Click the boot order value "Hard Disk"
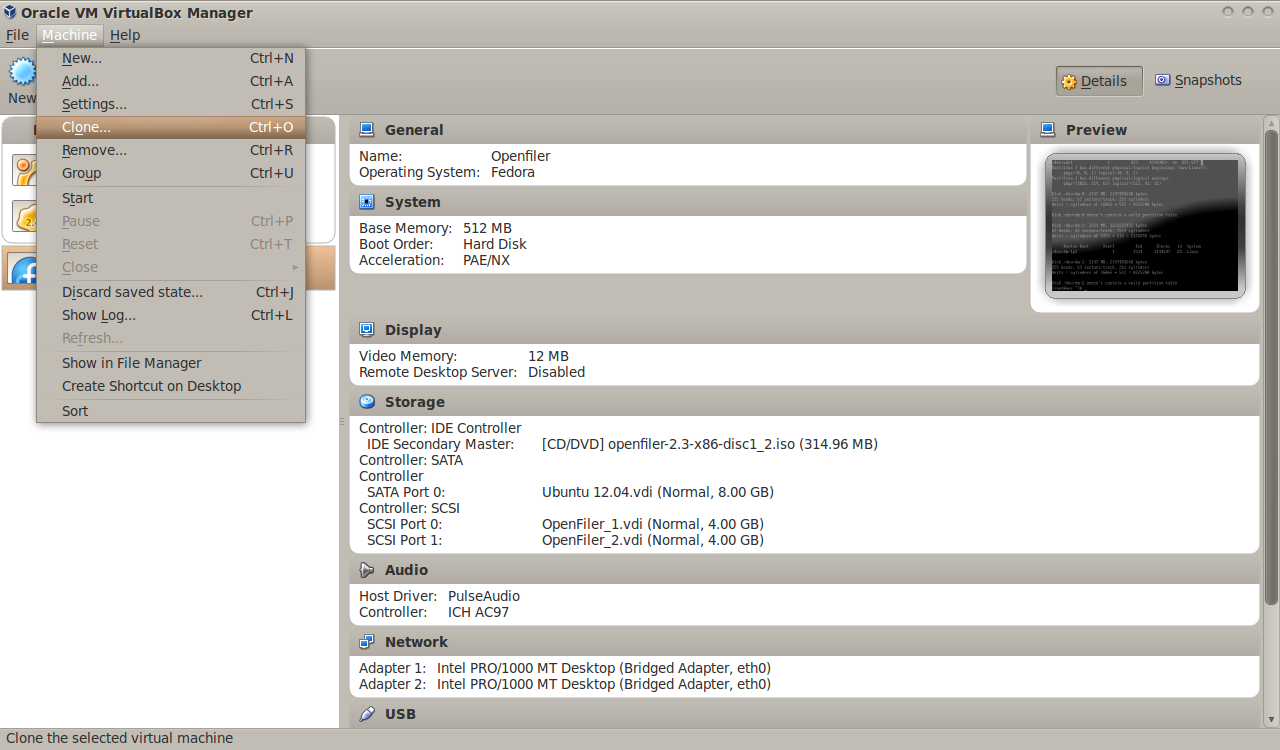 (x=494, y=244)
